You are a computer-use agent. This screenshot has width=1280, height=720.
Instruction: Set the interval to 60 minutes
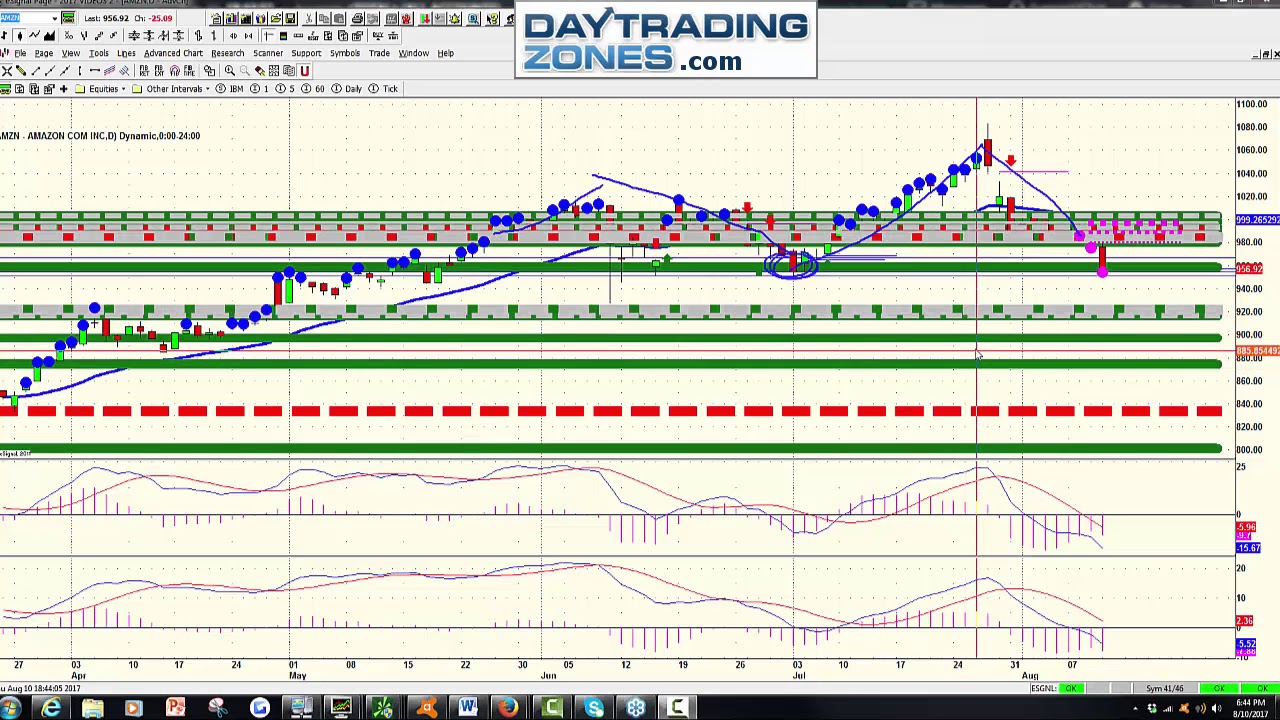click(x=313, y=89)
